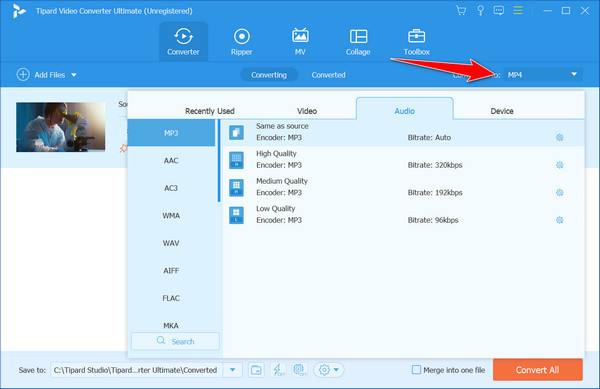Viewport: 600px width, 389px height.
Task: Select FLAC format in list
Action: [171, 298]
